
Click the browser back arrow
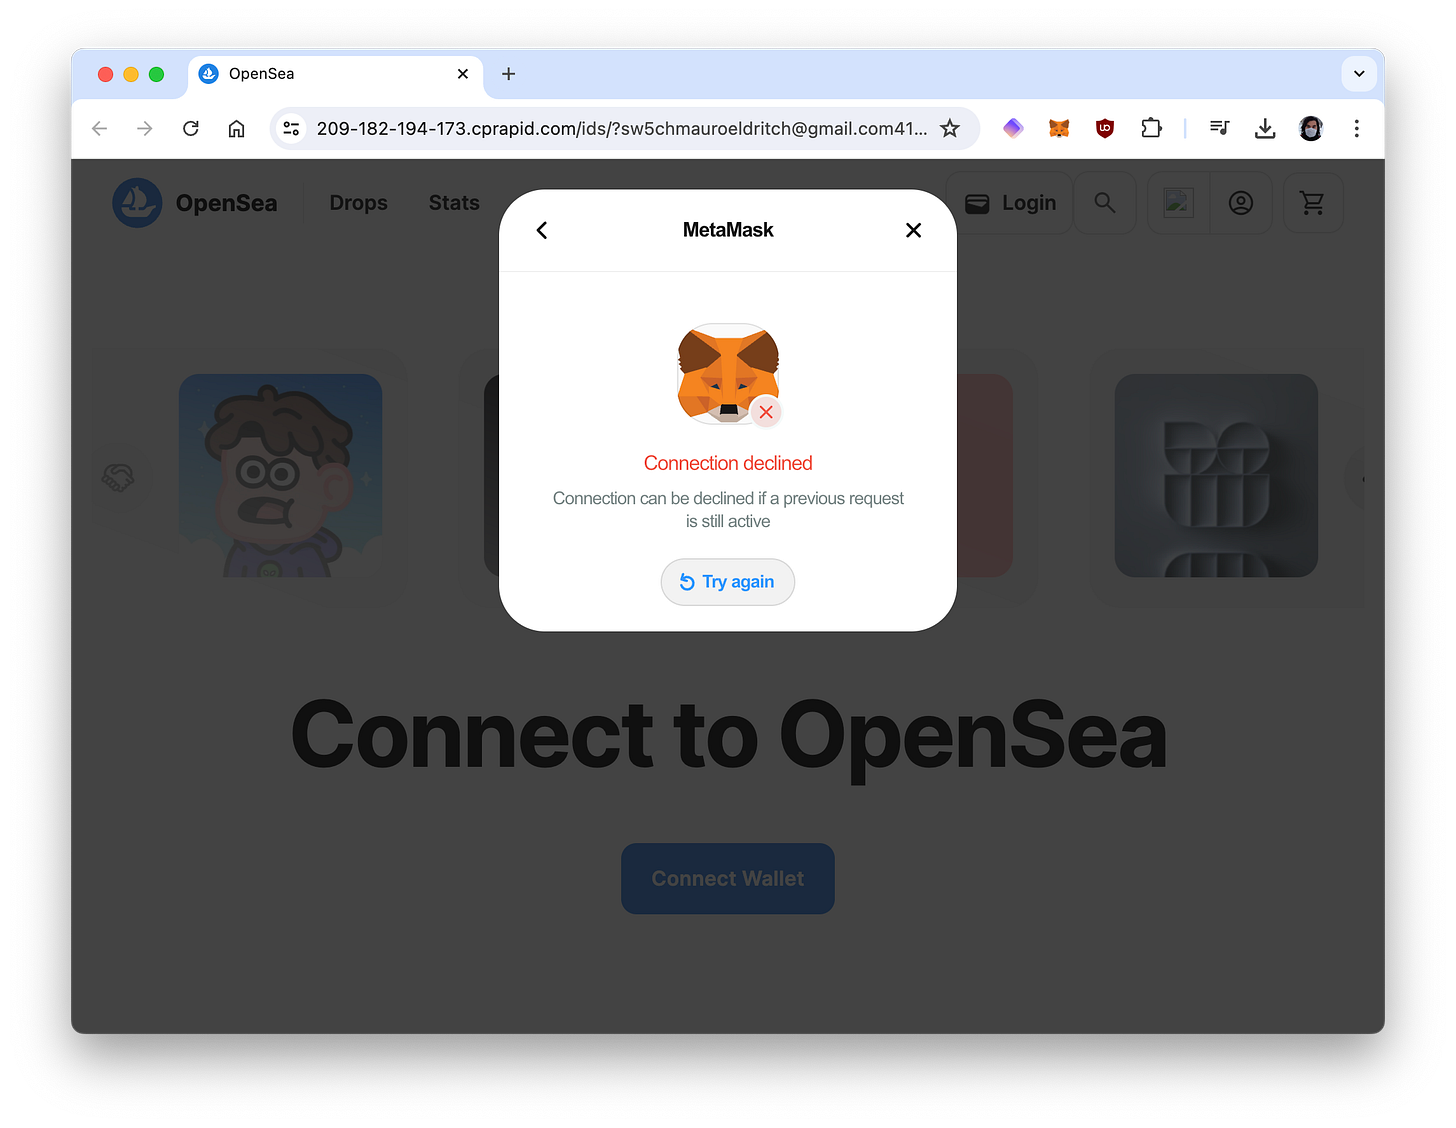point(99,128)
